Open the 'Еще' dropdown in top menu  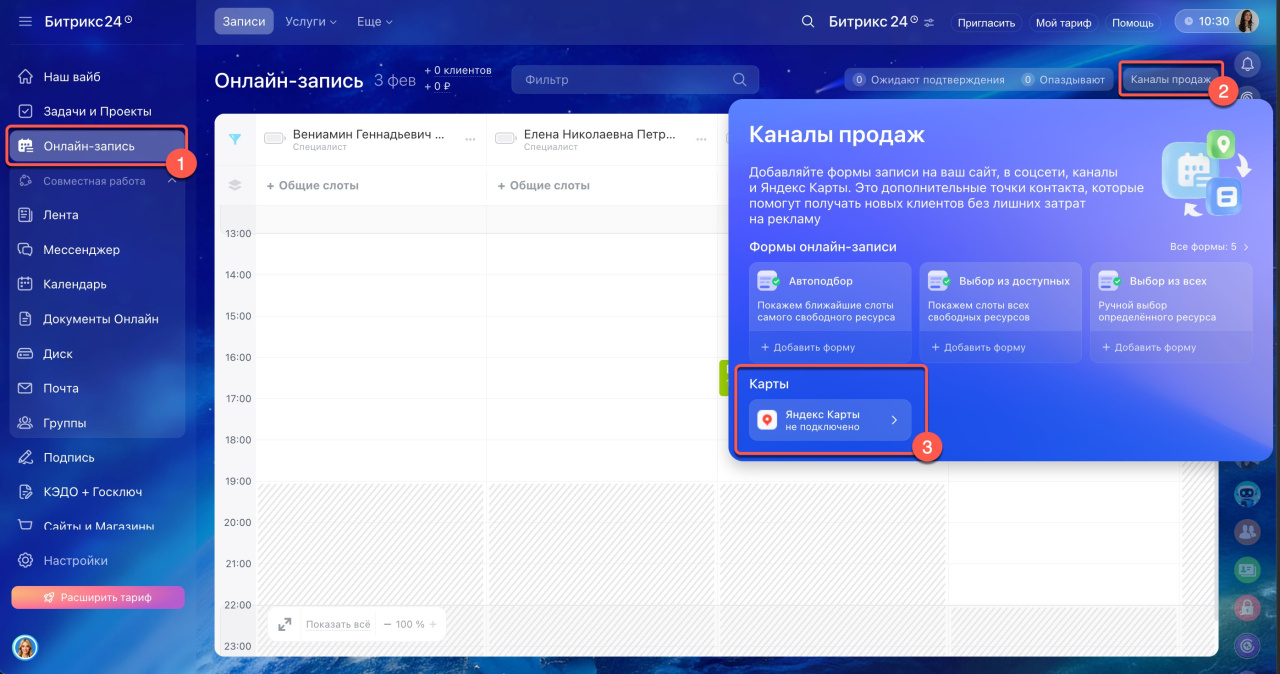tap(374, 21)
